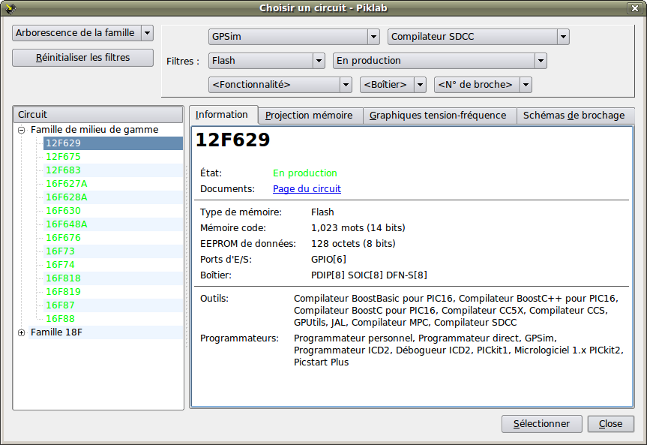
Task: Switch to Graphiques tension-fréquence tab
Action: pos(437,116)
